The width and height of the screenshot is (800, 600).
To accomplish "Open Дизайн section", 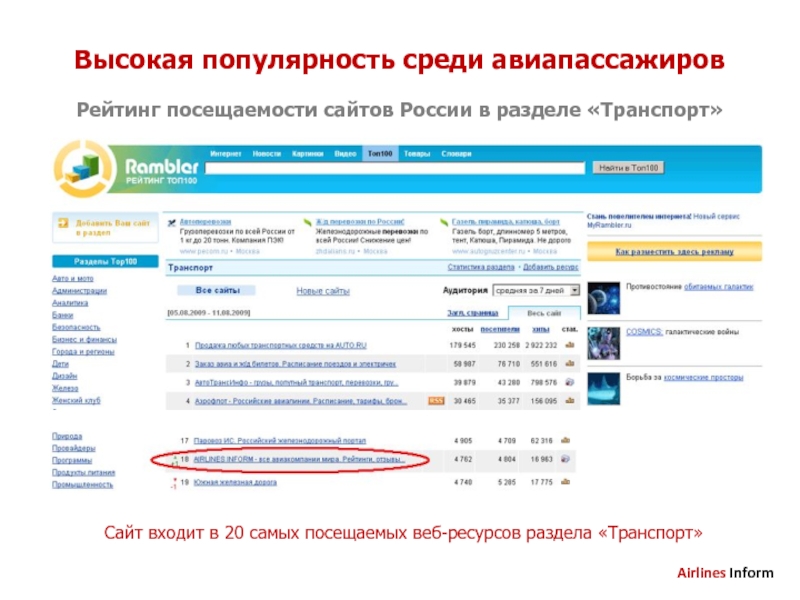I will [x=65, y=376].
